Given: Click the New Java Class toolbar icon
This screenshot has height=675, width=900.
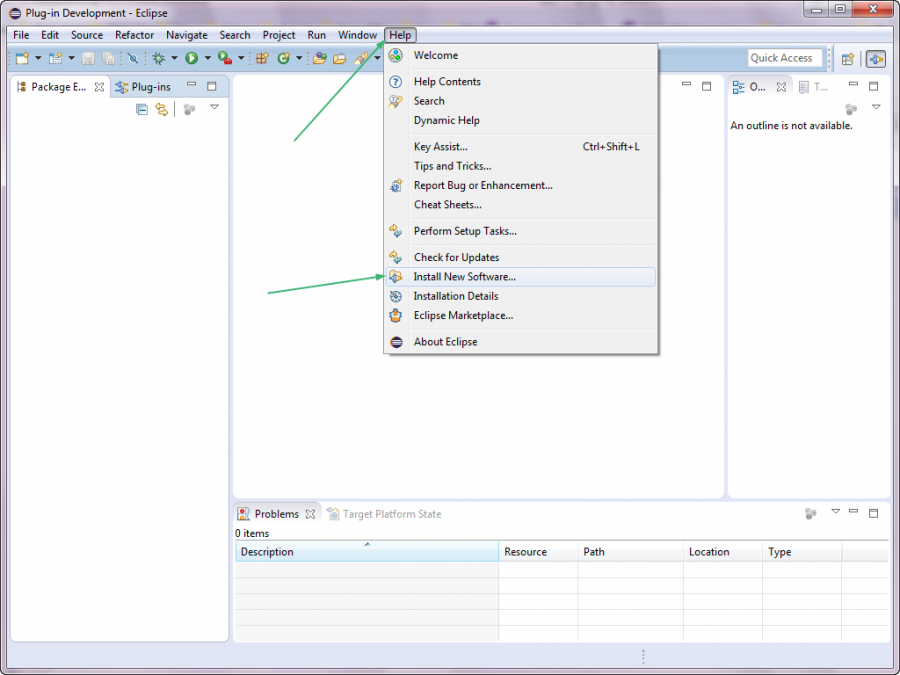Looking at the screenshot, I should coord(284,58).
